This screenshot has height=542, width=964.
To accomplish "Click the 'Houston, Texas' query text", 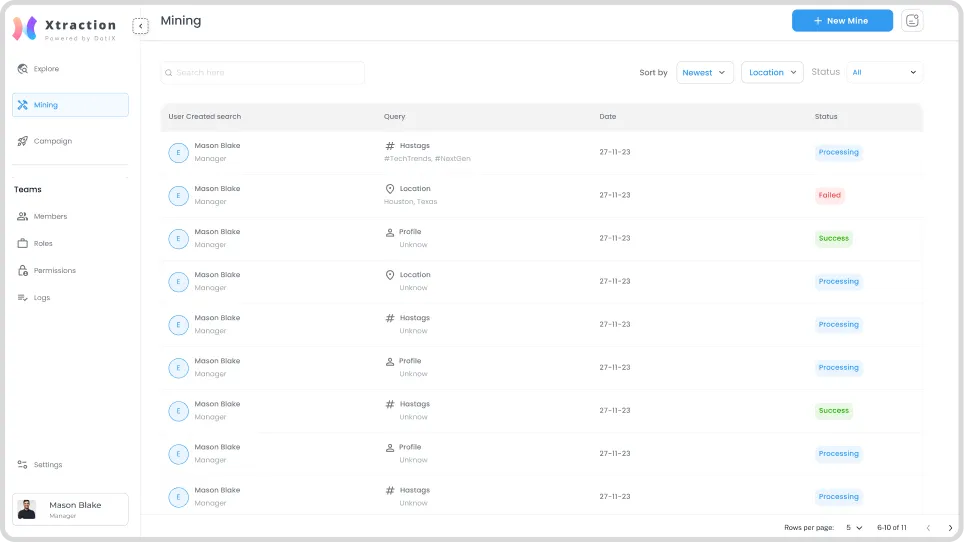I will click(411, 202).
